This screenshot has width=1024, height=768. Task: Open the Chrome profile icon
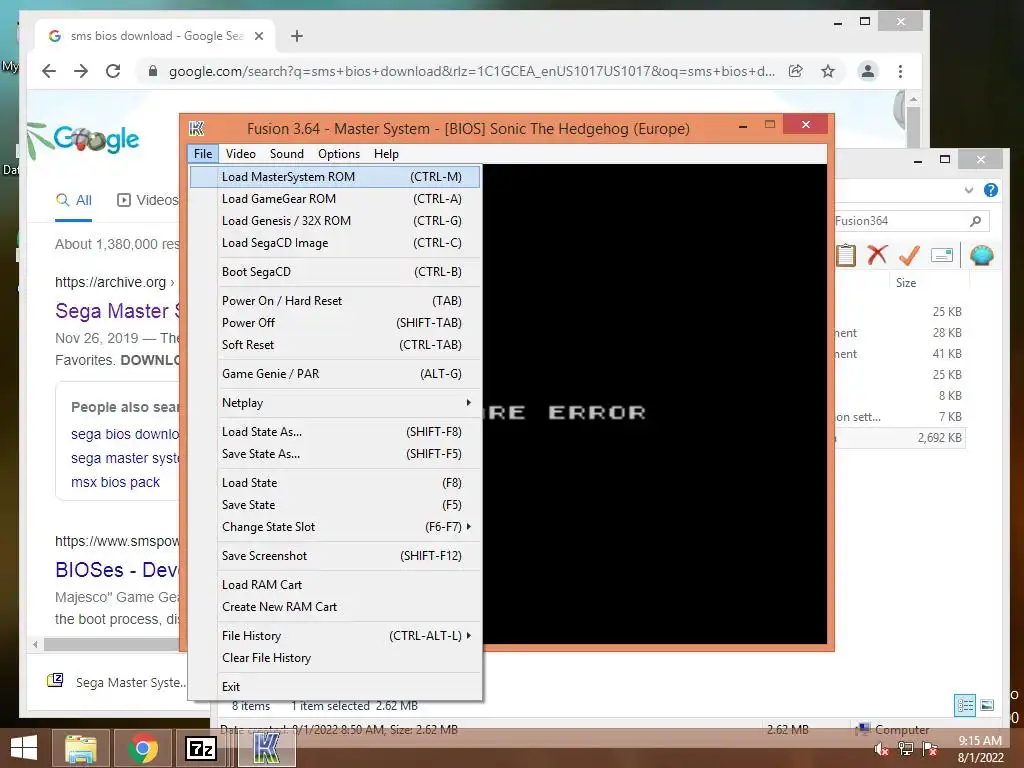pyautogui.click(x=868, y=71)
